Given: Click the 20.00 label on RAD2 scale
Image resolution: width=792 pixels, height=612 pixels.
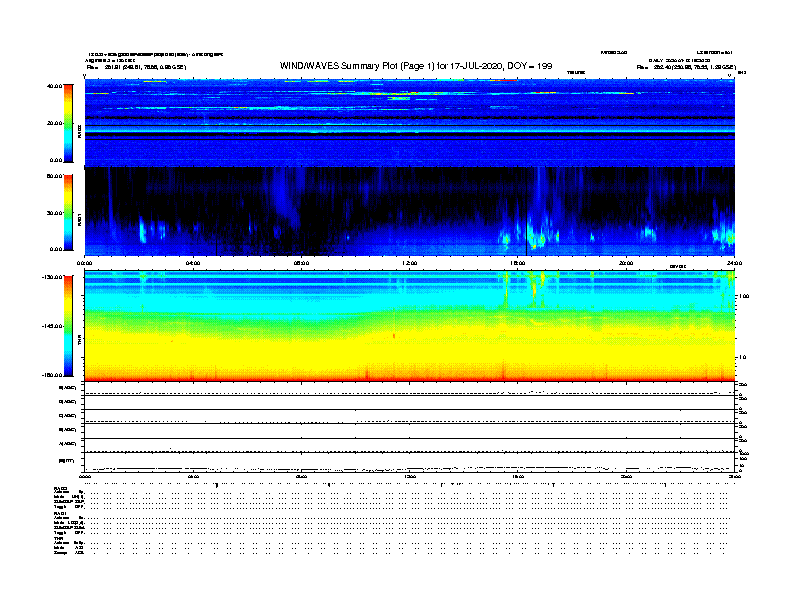Looking at the screenshot, I should pos(54,123).
